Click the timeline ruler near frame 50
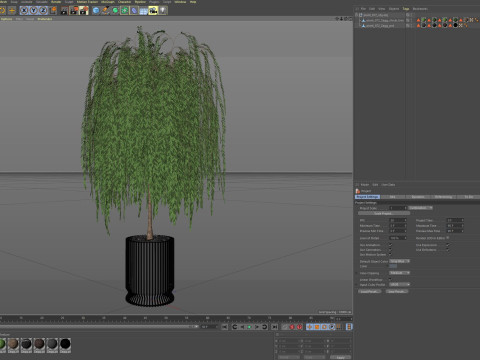The height and width of the screenshot is (360, 480). 166,319
